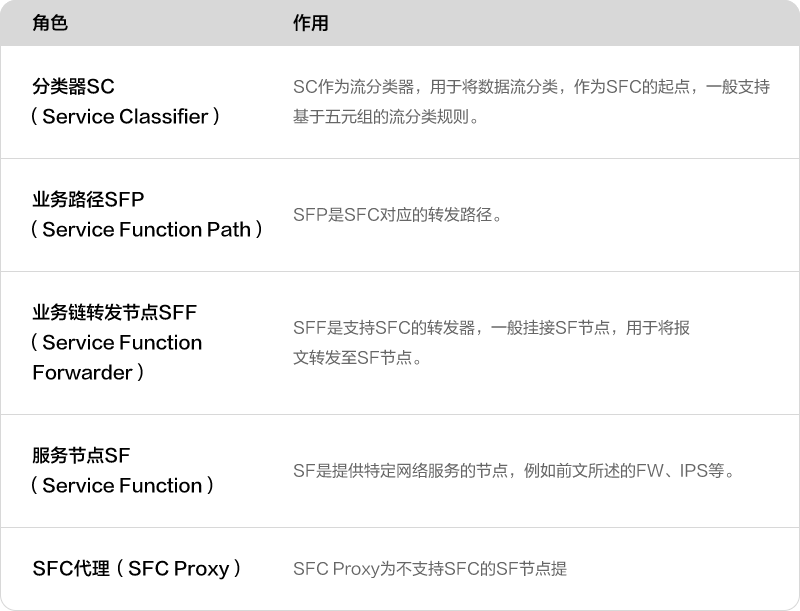Image resolution: width=800 pixels, height=611 pixels.
Task: Click the gray table header bar
Action: coord(400,23)
